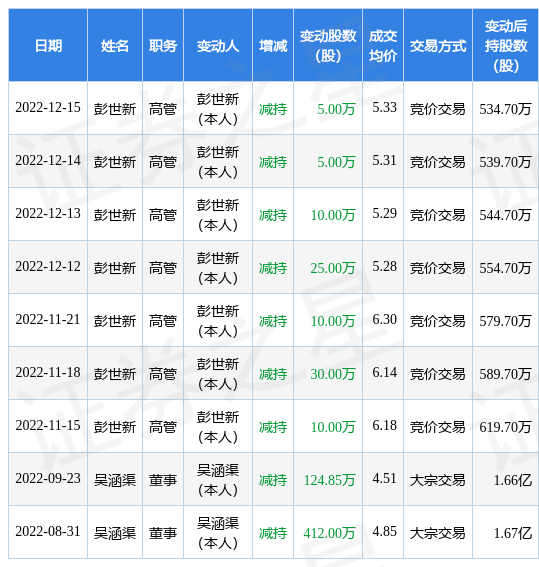Click the 成交均价 column header

click(x=383, y=46)
